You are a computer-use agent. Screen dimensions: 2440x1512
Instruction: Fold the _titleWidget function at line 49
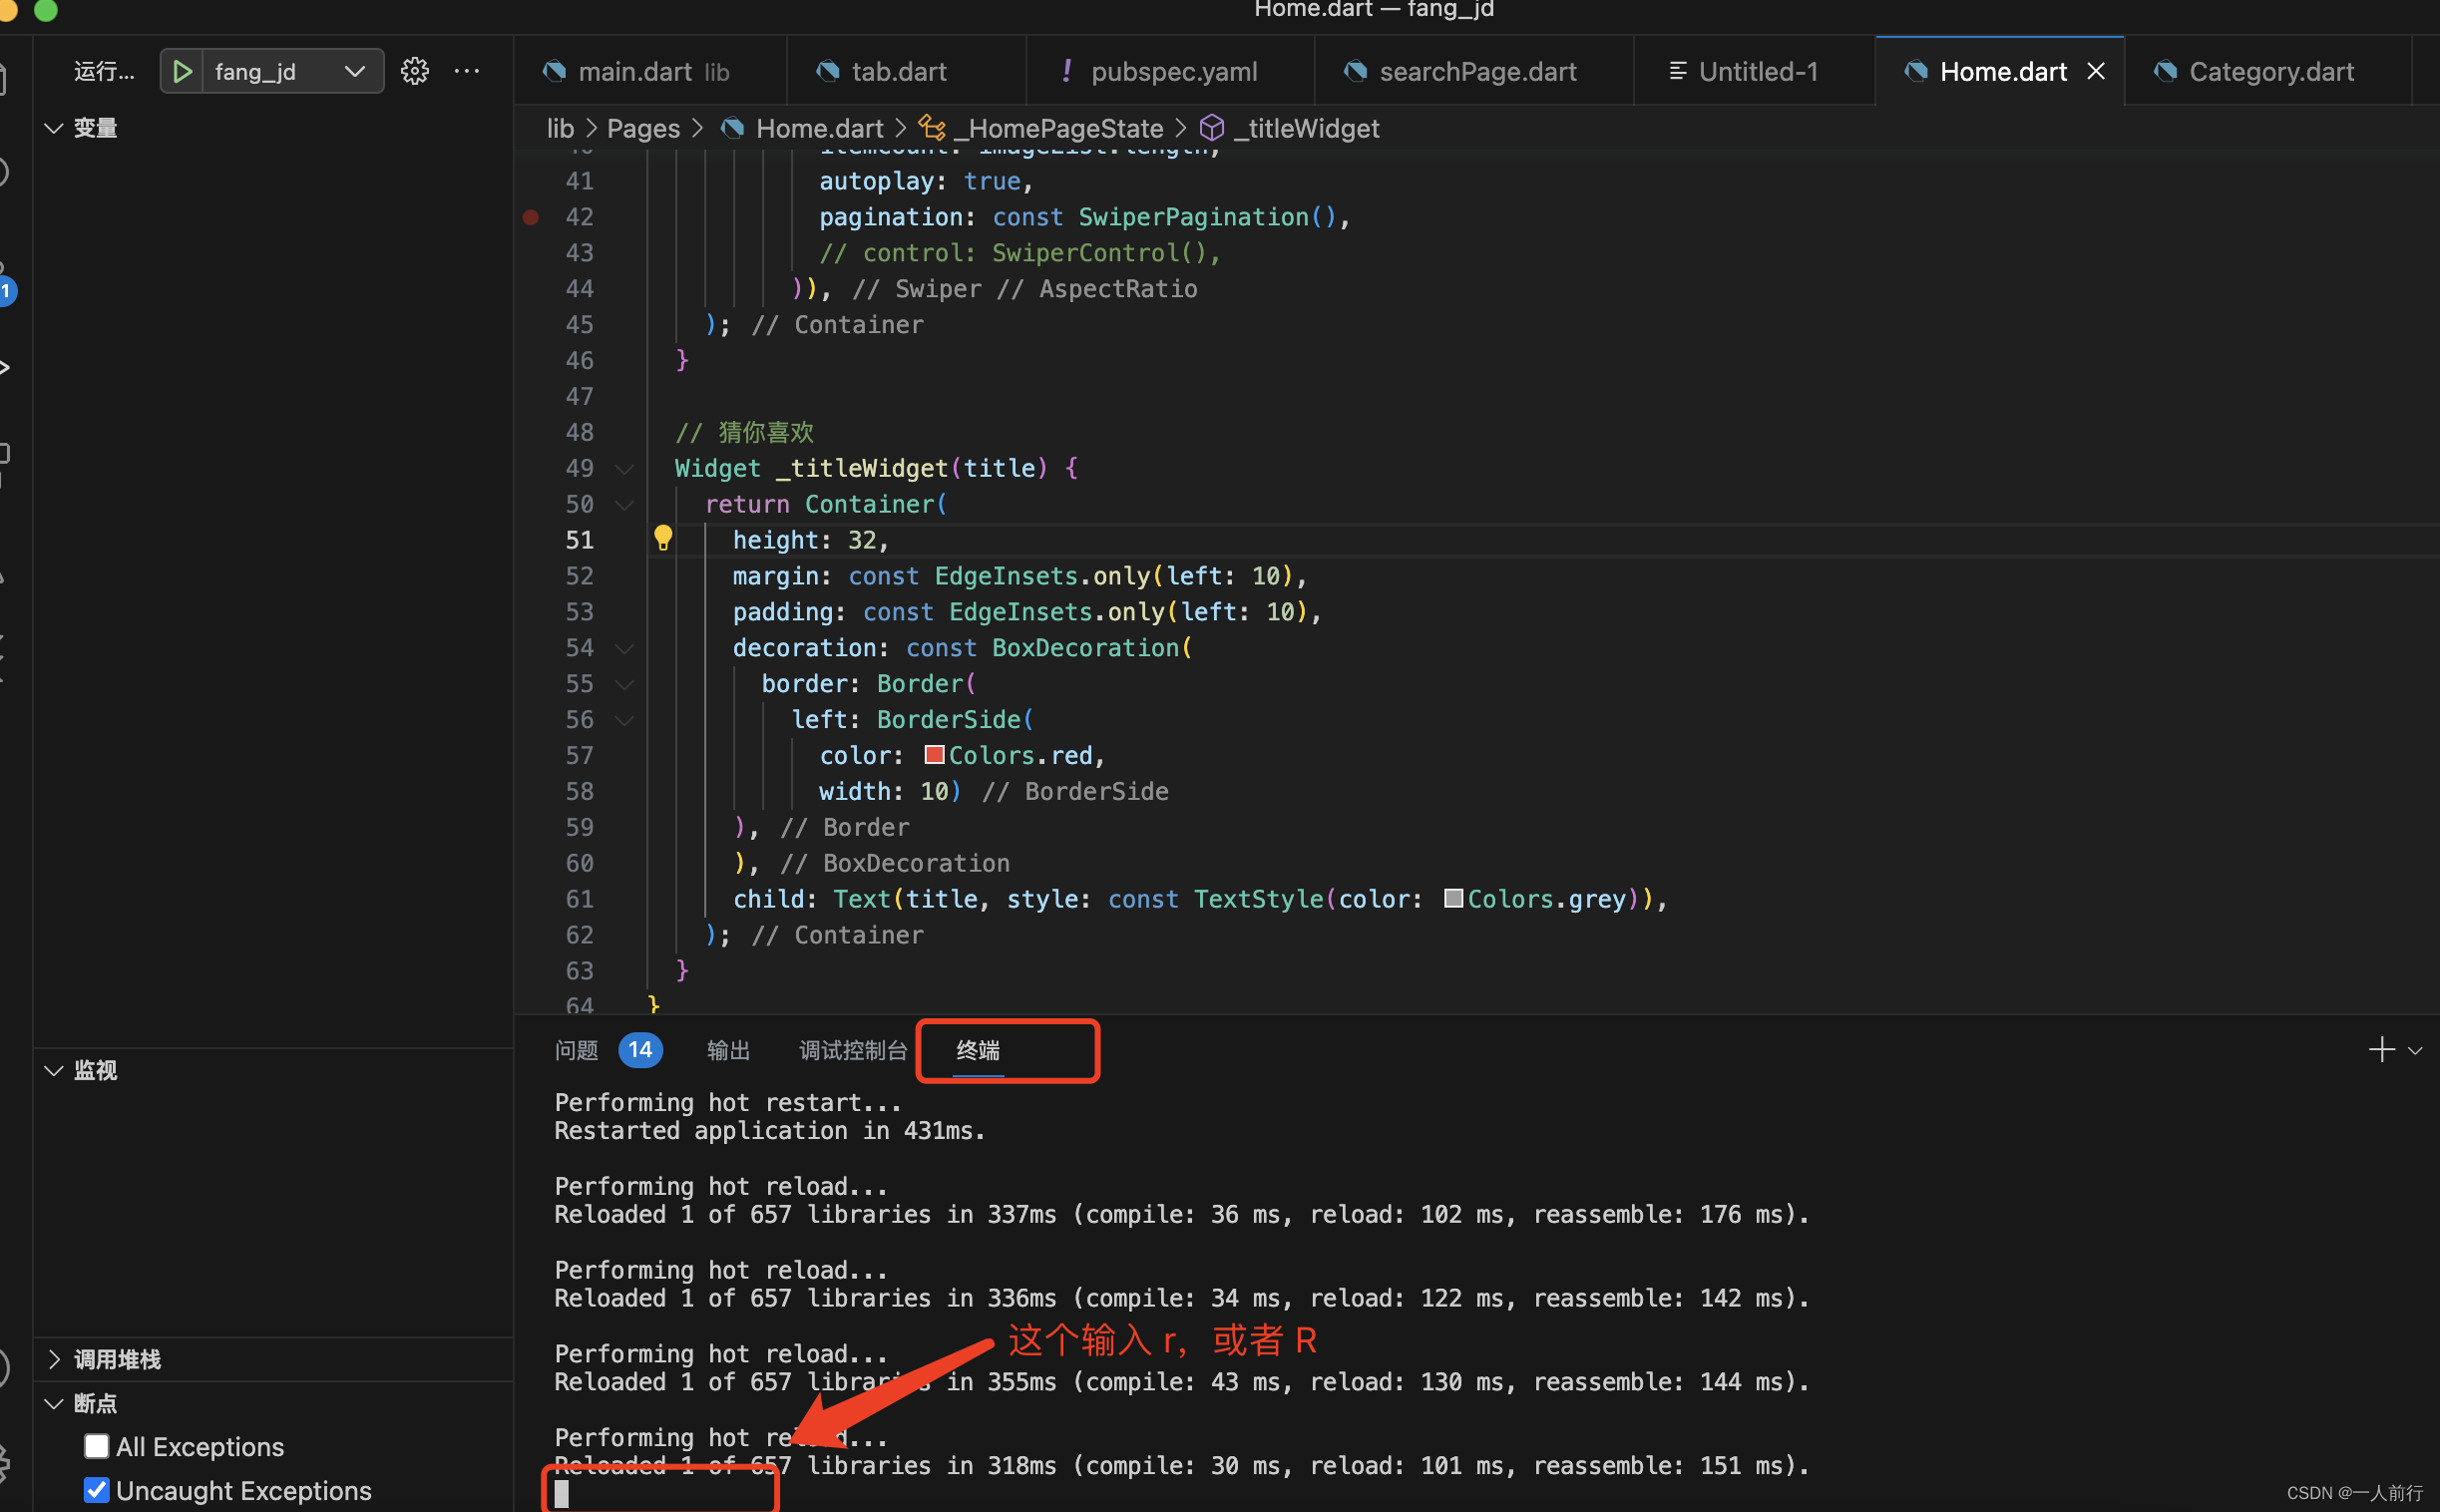pos(624,469)
